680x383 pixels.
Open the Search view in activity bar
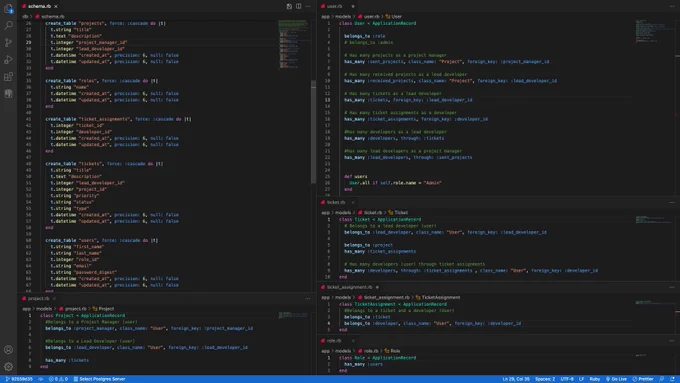click(x=8, y=25)
